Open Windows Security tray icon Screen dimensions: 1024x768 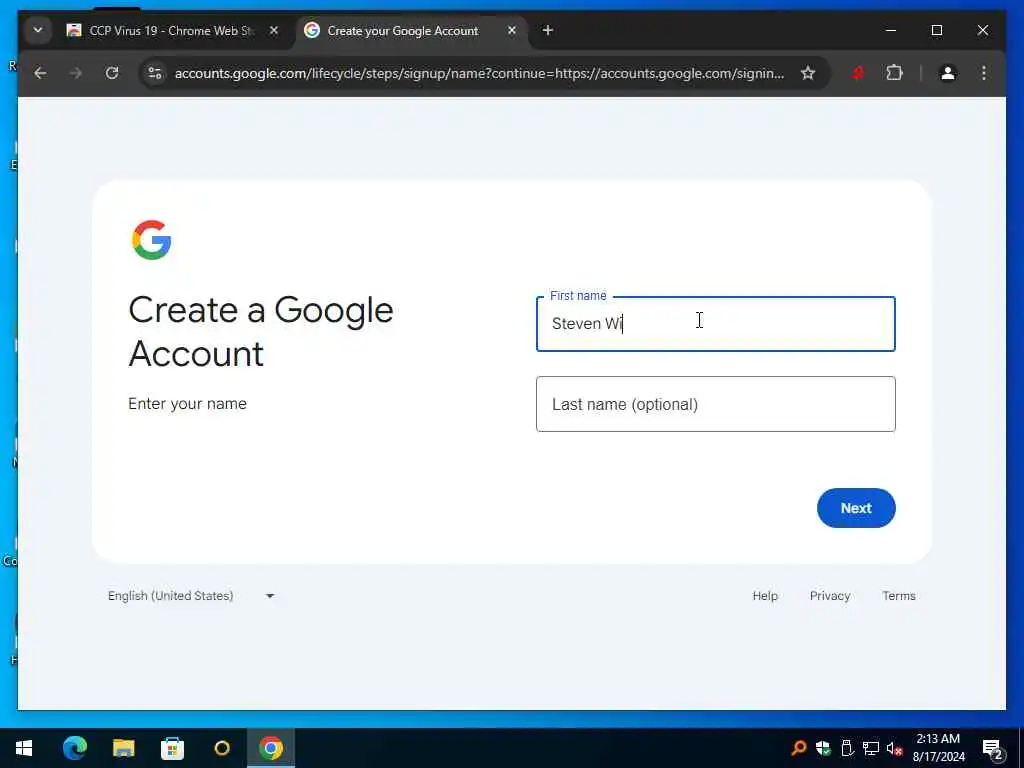click(x=824, y=748)
